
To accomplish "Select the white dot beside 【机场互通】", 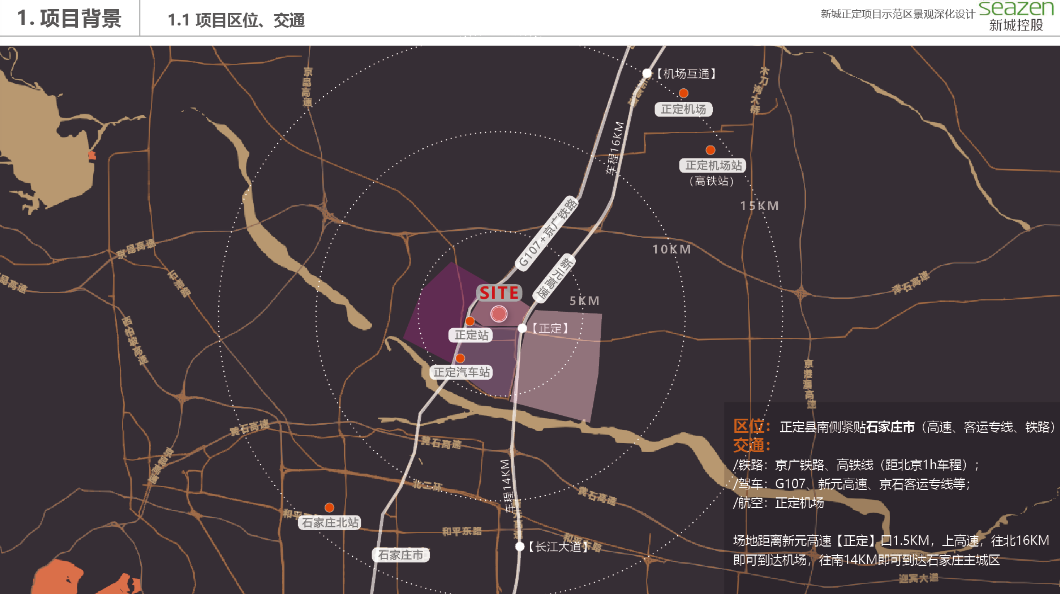I will (647, 73).
